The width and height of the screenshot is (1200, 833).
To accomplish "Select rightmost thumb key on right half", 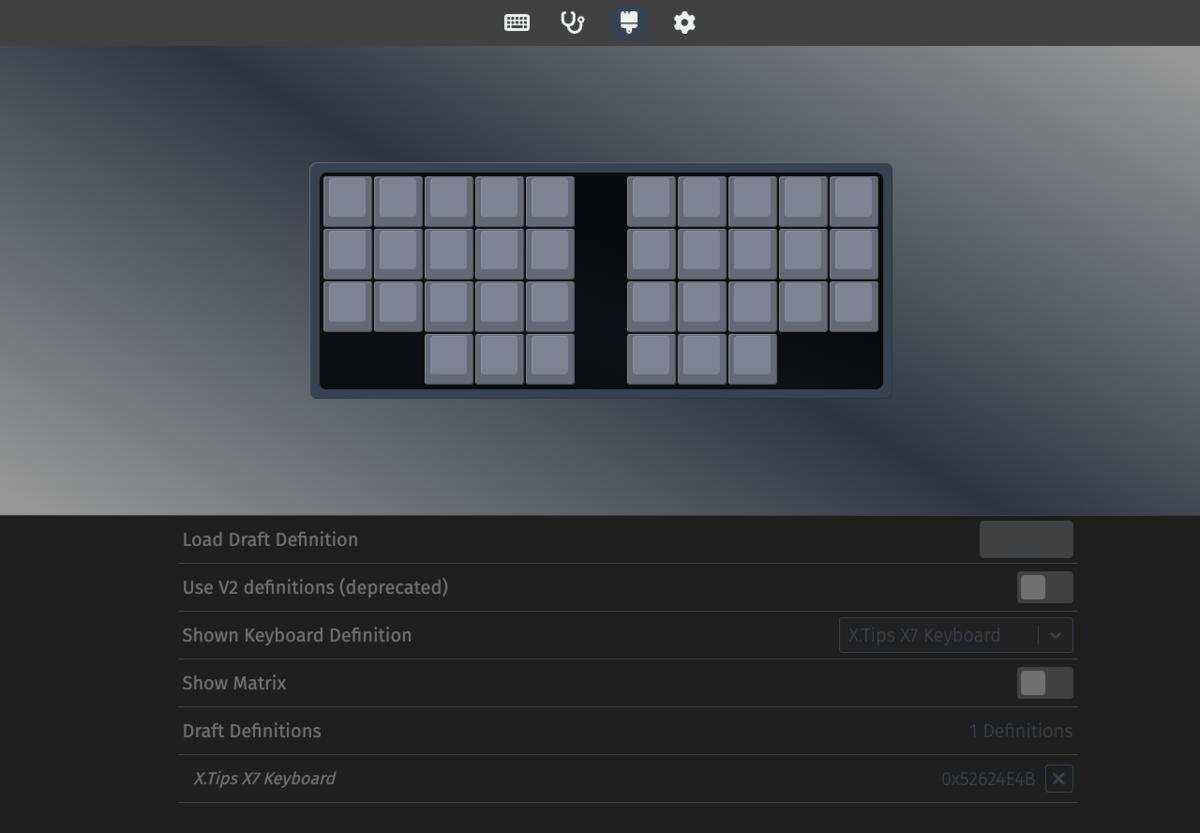I will tap(752, 359).
